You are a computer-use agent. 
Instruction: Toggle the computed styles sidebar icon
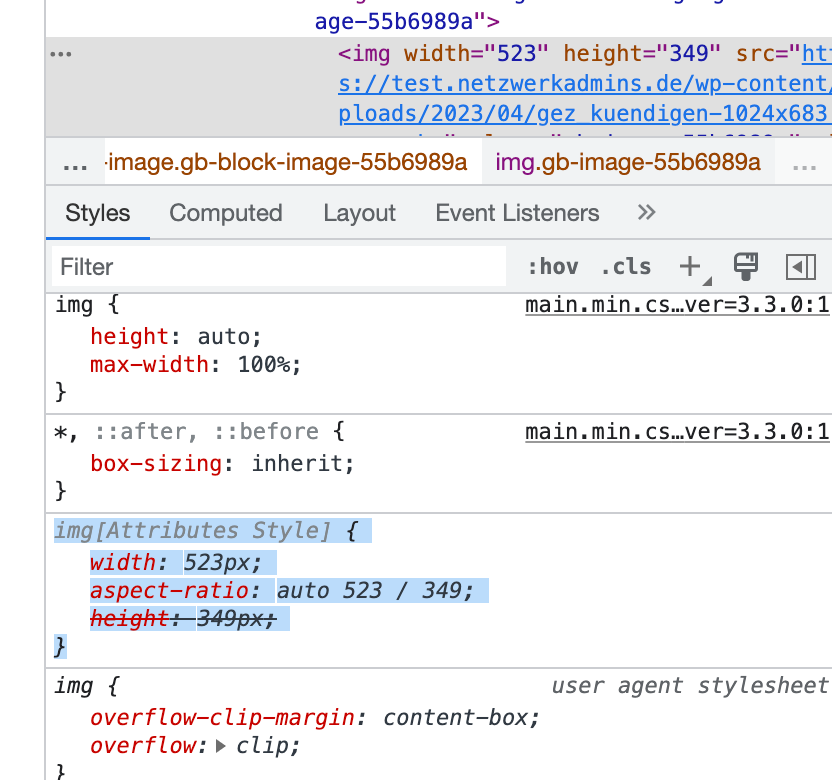tap(800, 266)
